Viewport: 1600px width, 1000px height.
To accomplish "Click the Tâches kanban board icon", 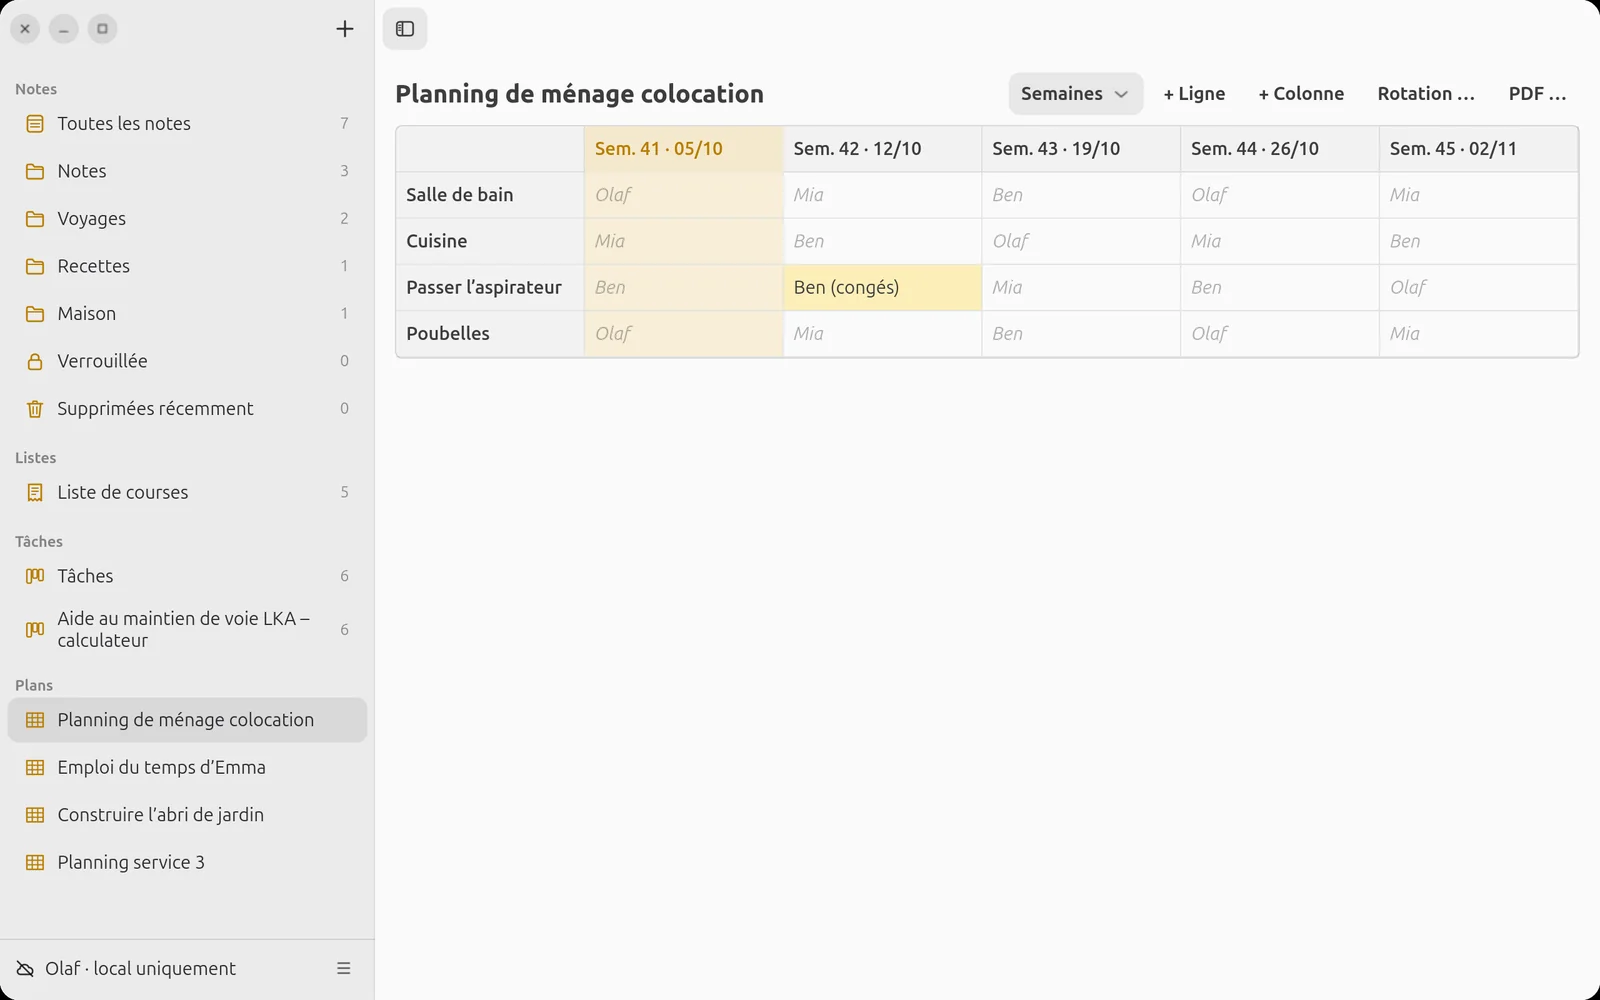I will click(35, 576).
